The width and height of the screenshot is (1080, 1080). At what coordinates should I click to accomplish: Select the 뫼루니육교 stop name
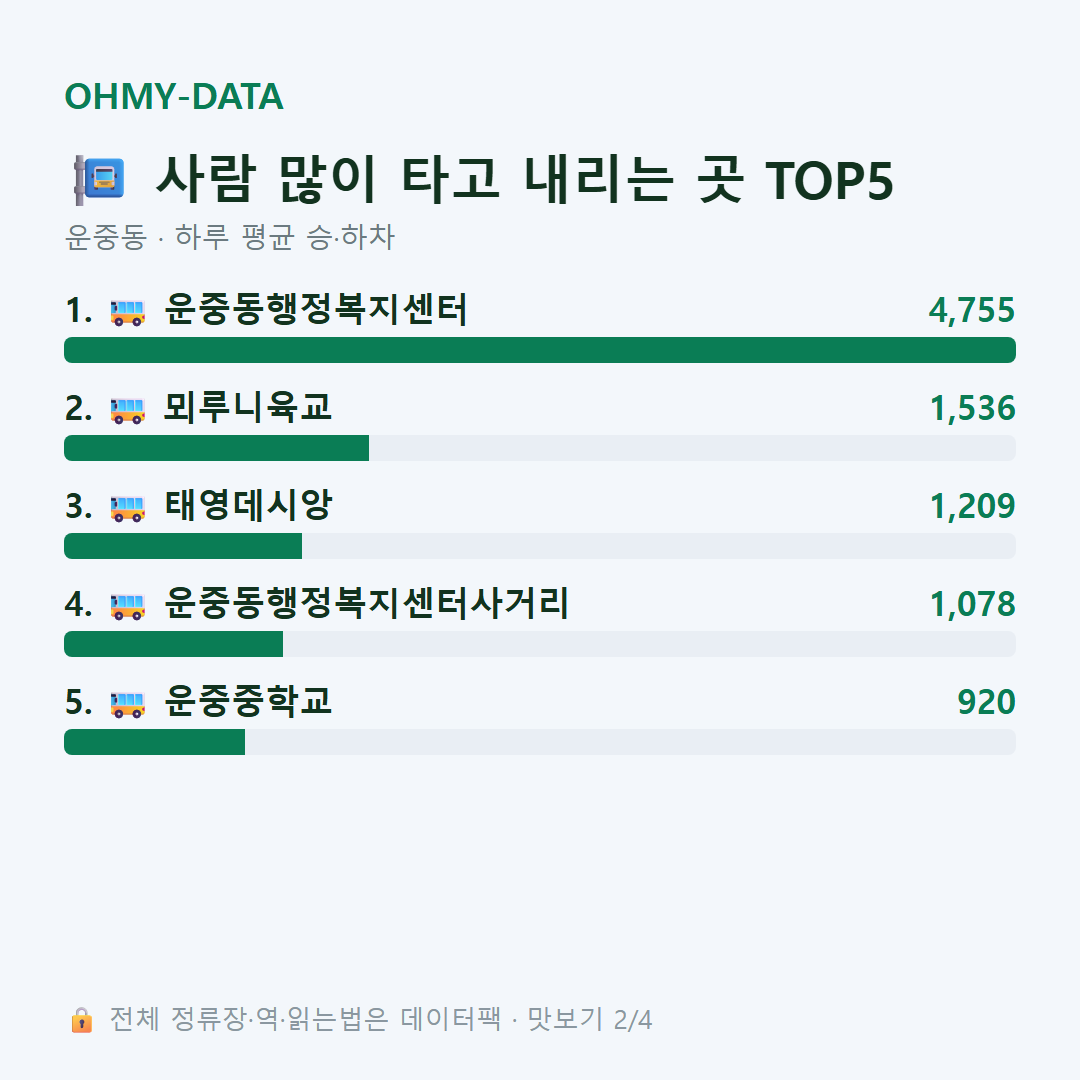click(248, 407)
